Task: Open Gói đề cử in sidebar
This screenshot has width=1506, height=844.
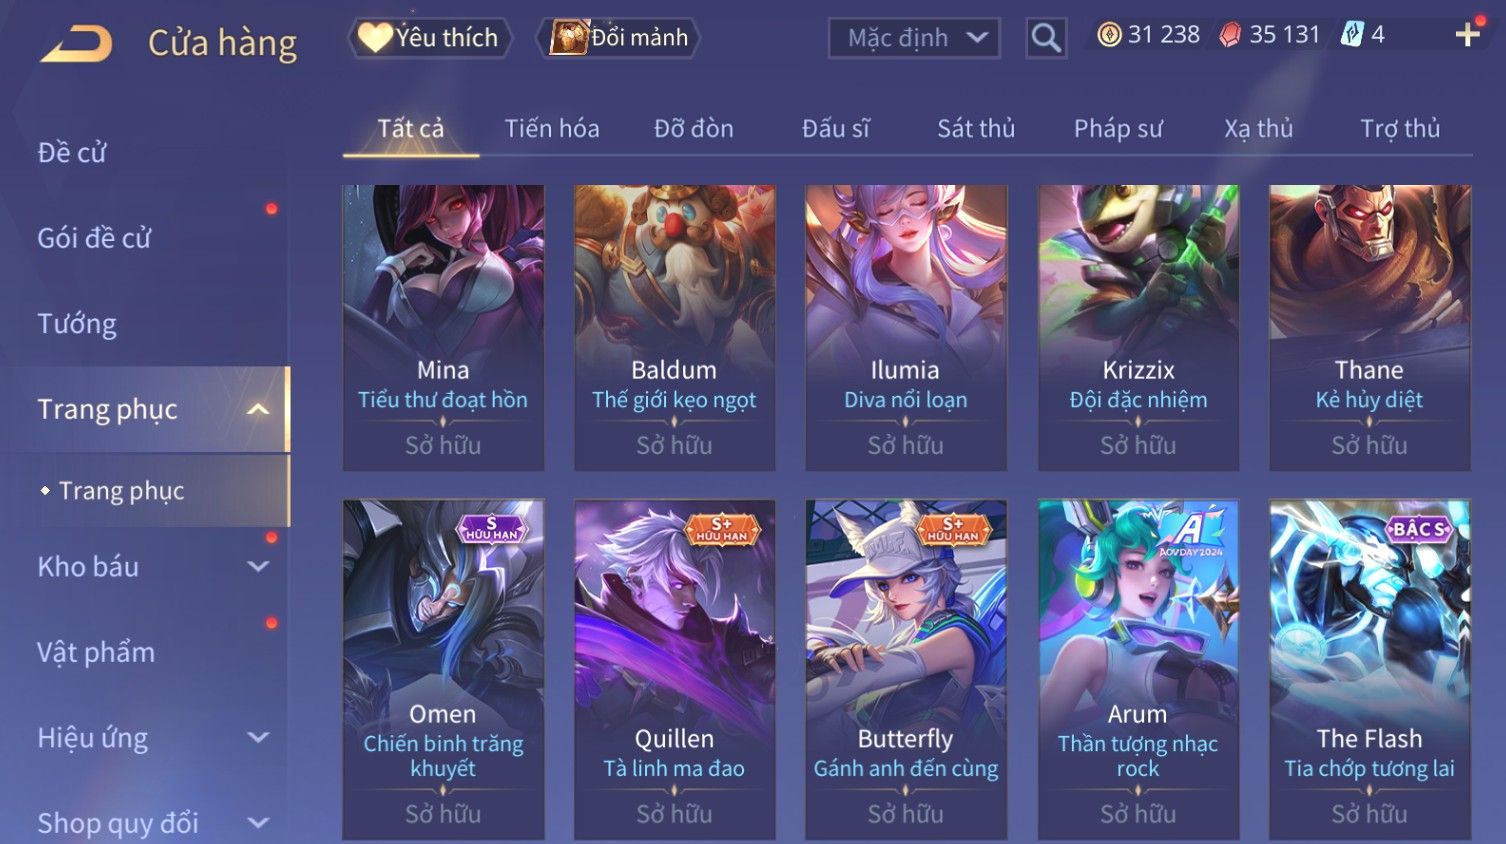Action: click(x=94, y=238)
